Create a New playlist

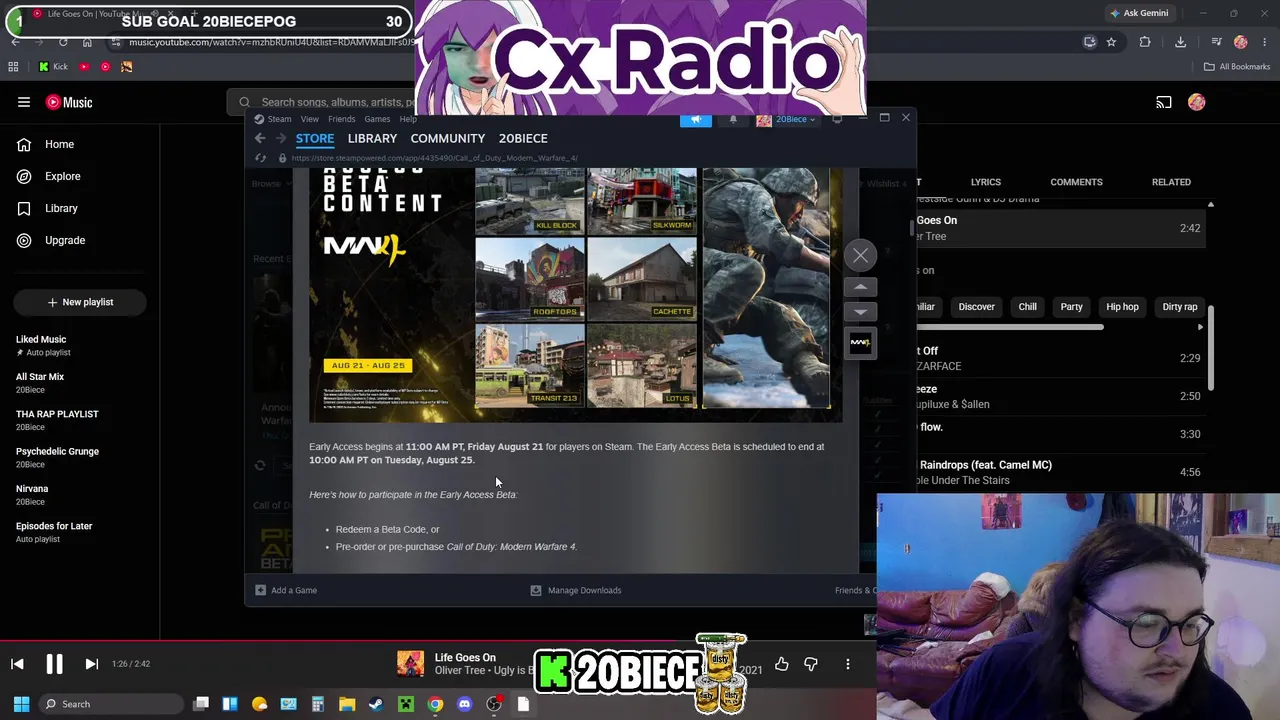point(80,302)
